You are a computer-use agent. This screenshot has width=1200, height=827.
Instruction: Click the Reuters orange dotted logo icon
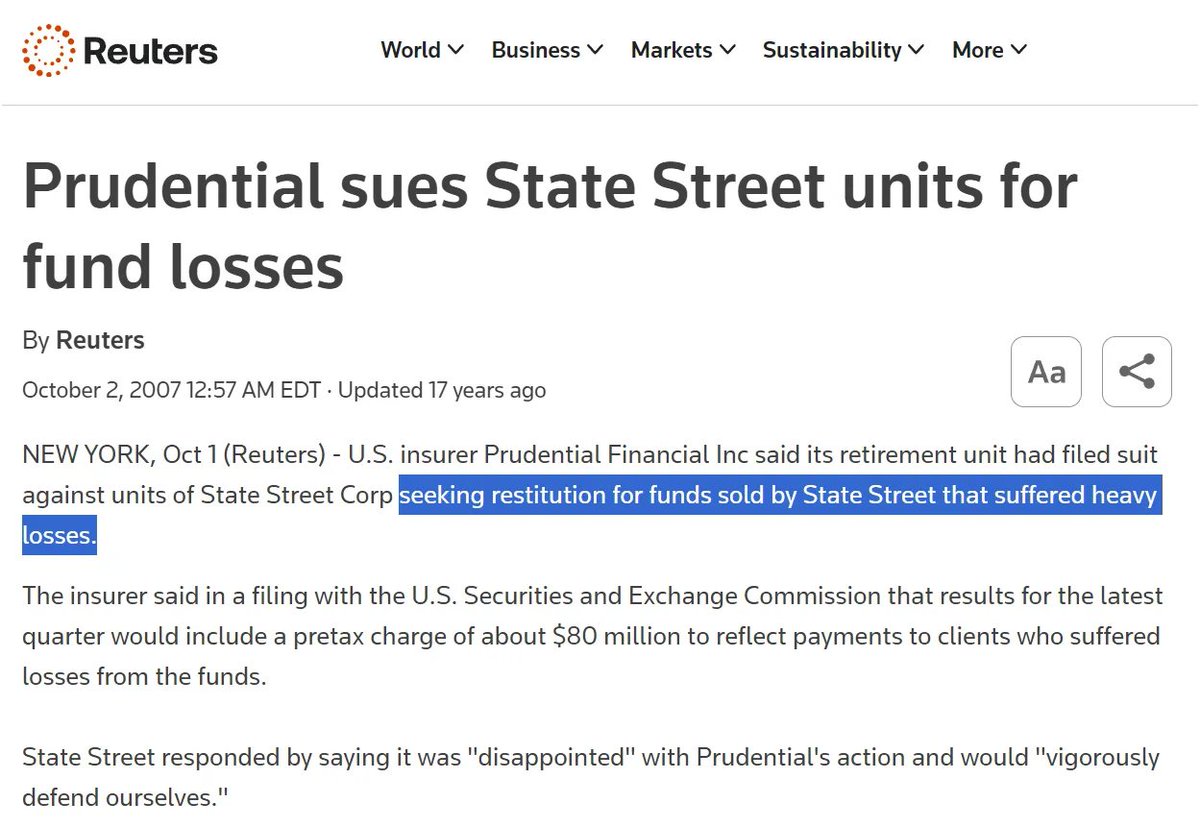(47, 50)
